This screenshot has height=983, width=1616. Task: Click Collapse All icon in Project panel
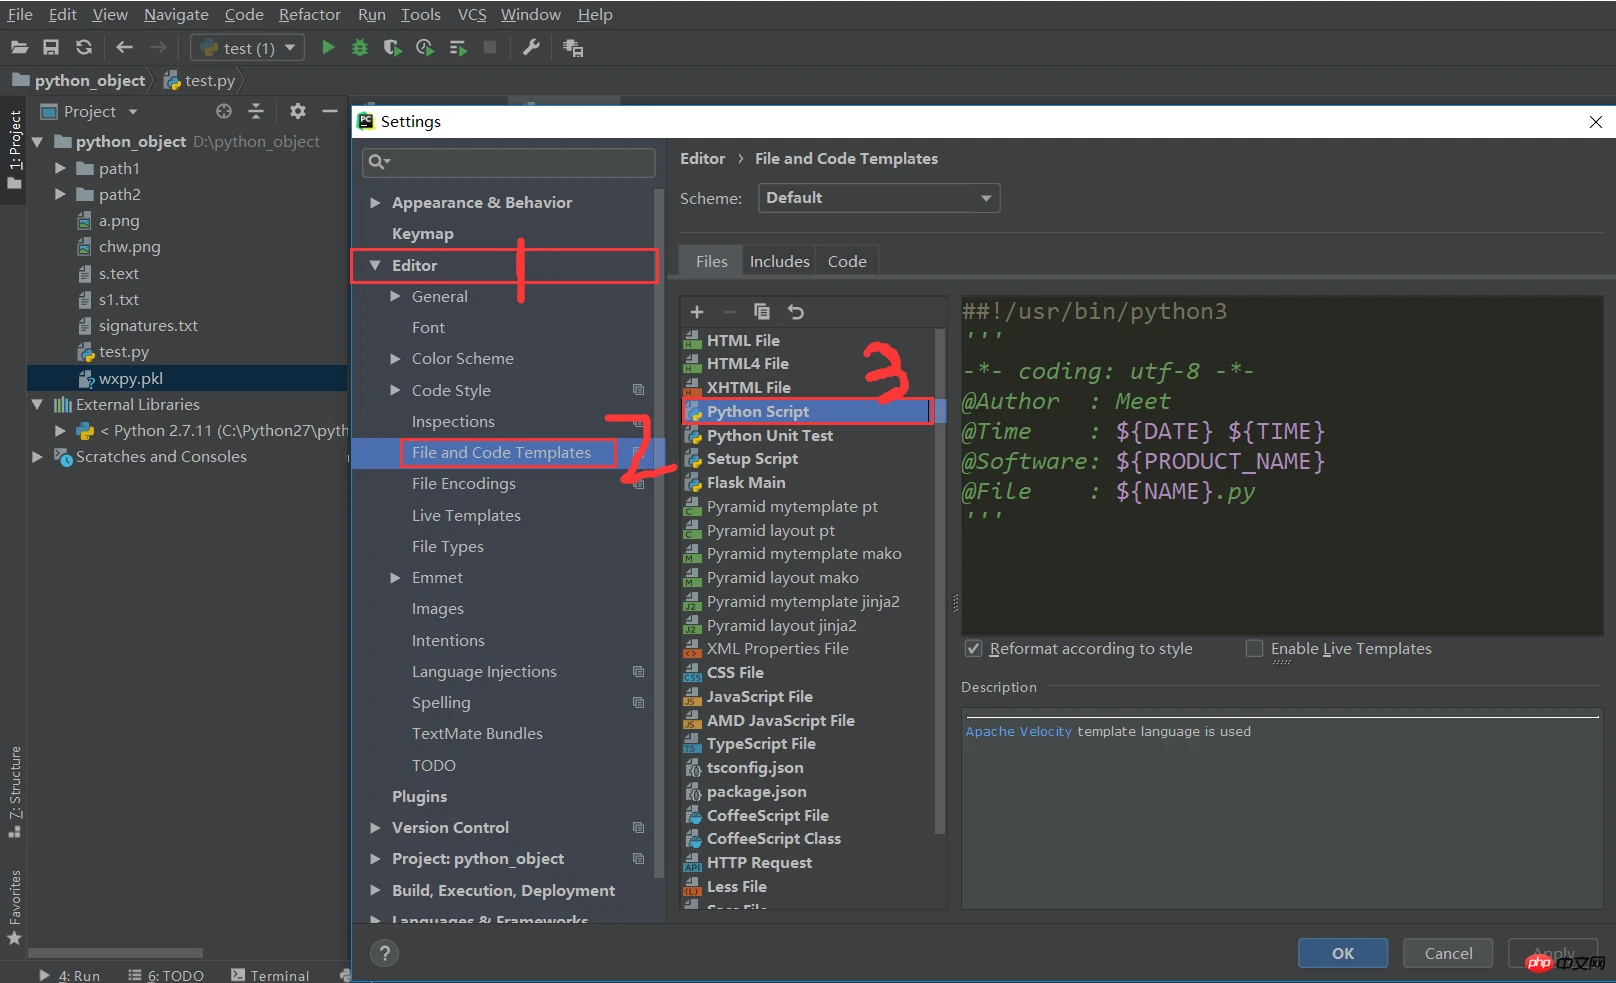[x=256, y=111]
